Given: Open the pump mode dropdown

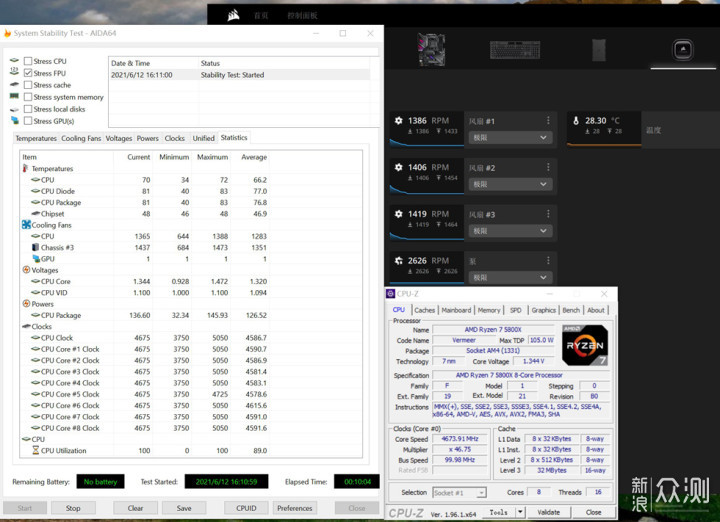Looking at the screenshot, I should point(510,278).
